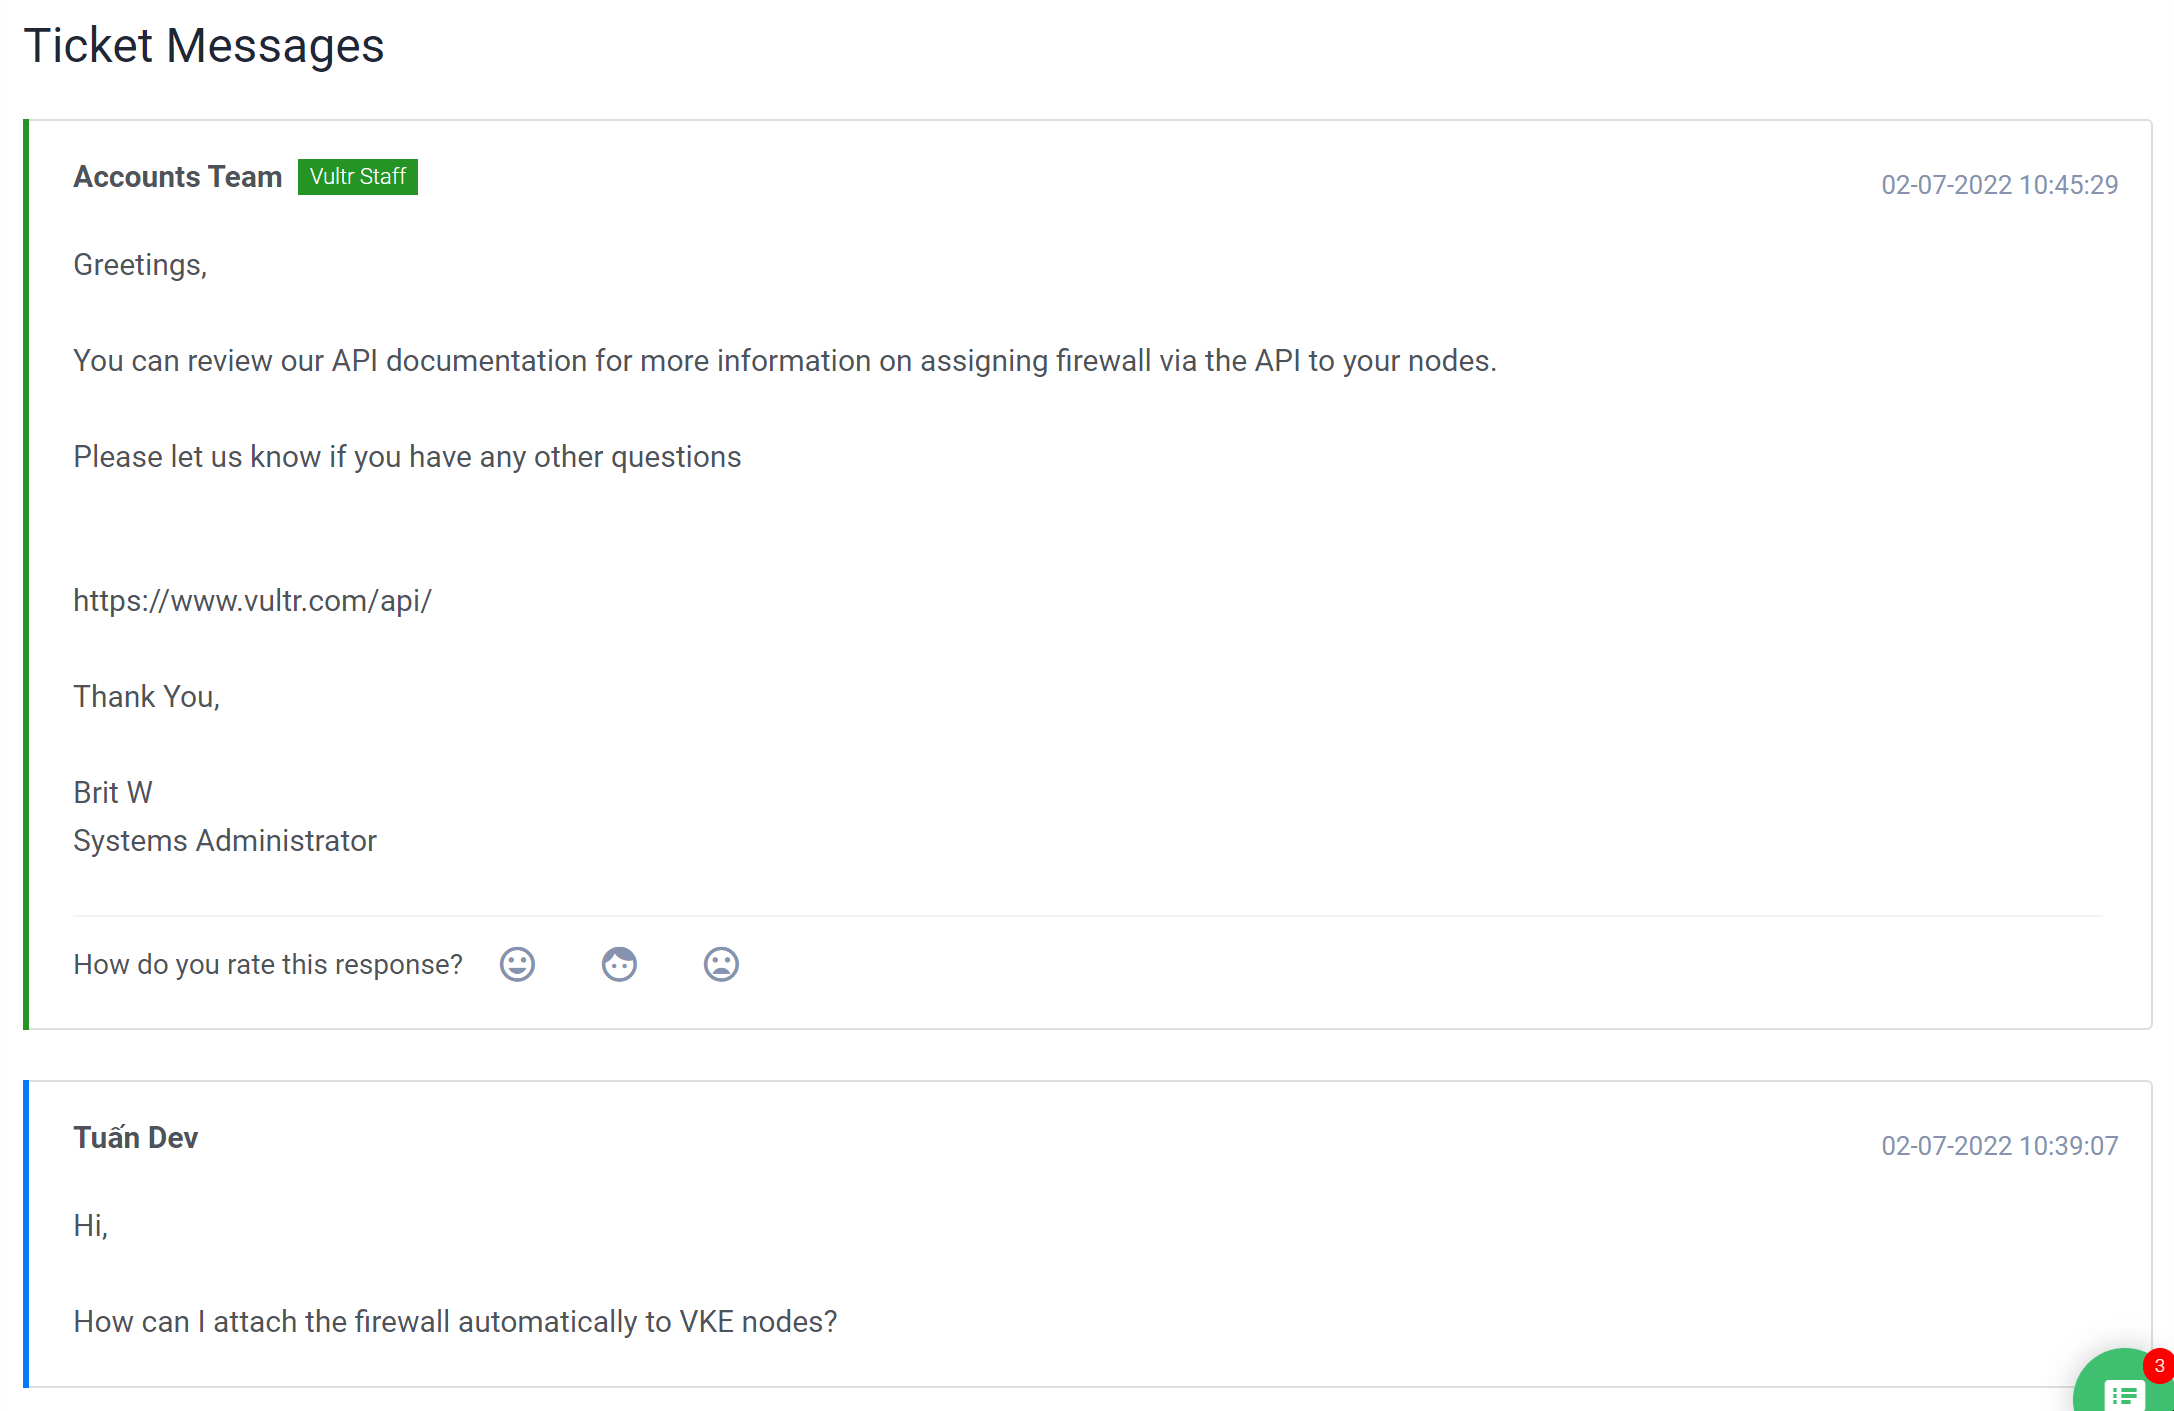
Task: Rate the response with the sad face
Action: click(x=721, y=964)
